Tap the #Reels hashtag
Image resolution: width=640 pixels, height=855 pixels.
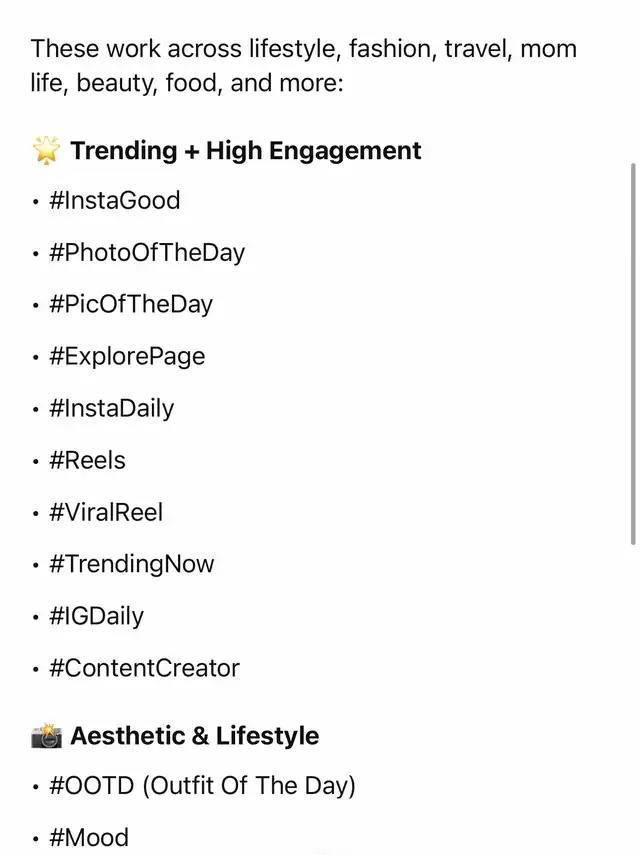(x=87, y=460)
